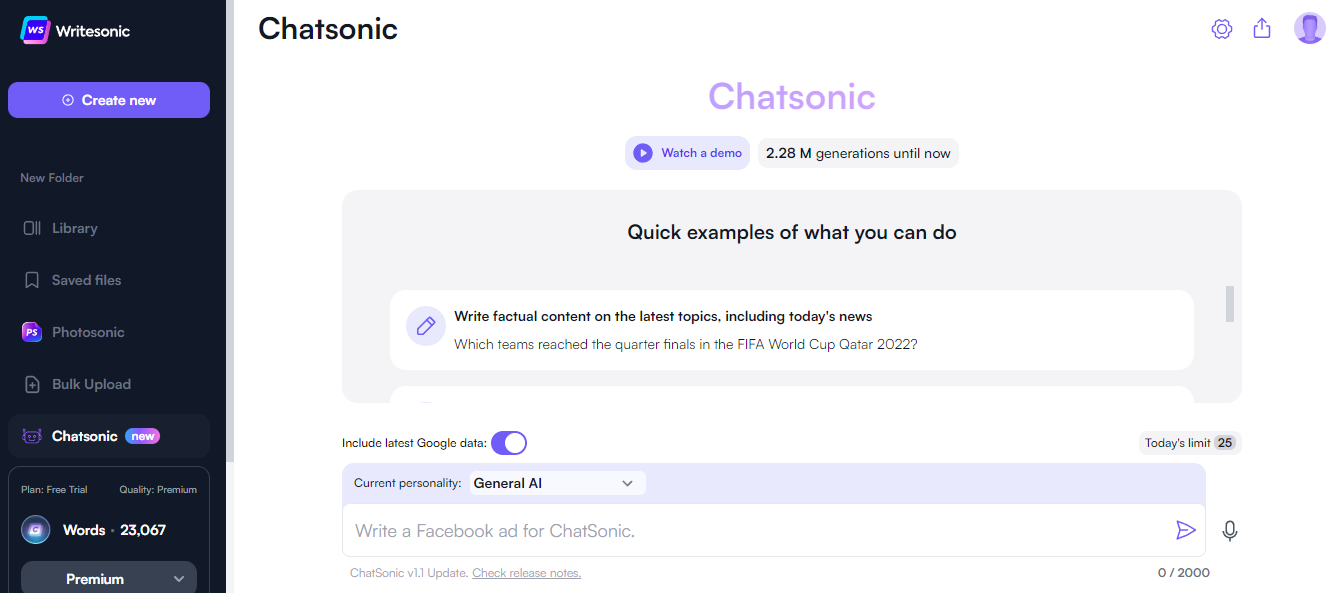The image size is (1330, 593).
Task: Click the Watch a demo button
Action: pyautogui.click(x=687, y=153)
